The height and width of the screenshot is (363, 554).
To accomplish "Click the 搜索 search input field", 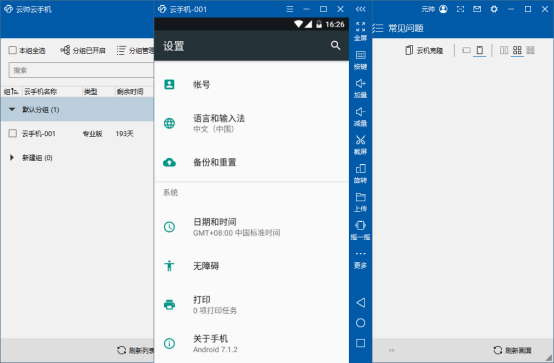I will (81, 70).
